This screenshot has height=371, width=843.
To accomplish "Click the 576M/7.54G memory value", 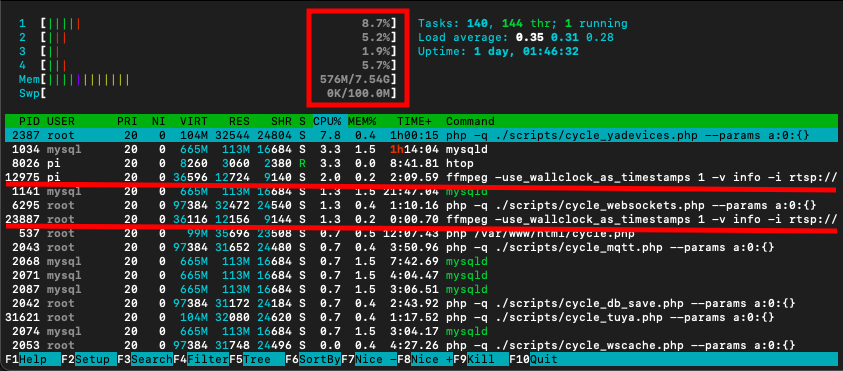I will coord(355,80).
